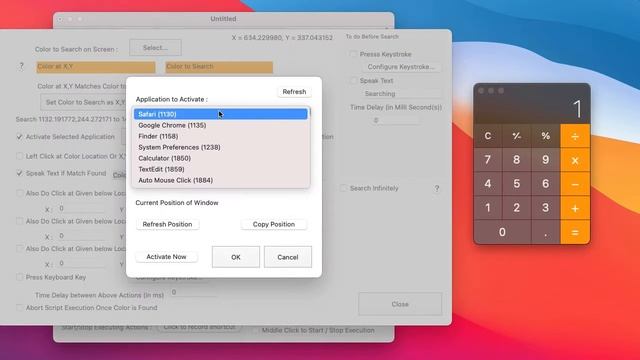Toggle Speak Text if Match Found checkbox
Screen dimensions: 640x360
(20, 173)
